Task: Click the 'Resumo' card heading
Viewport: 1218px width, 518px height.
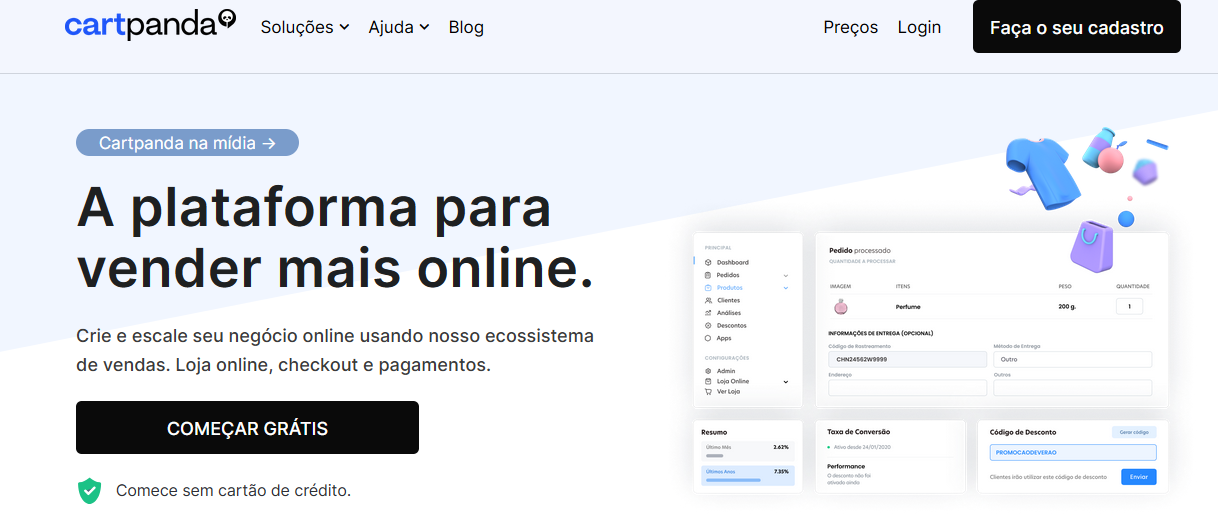Action: [x=714, y=432]
